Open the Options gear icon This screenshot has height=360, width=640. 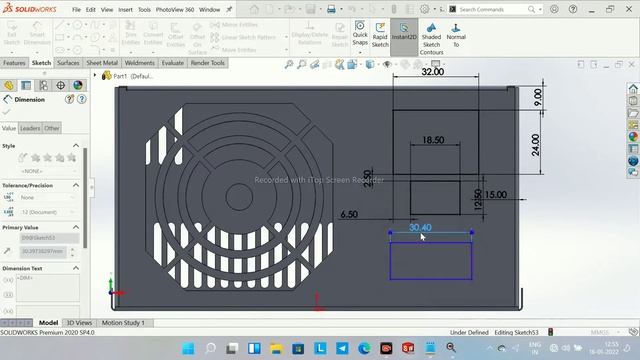click(424, 9)
